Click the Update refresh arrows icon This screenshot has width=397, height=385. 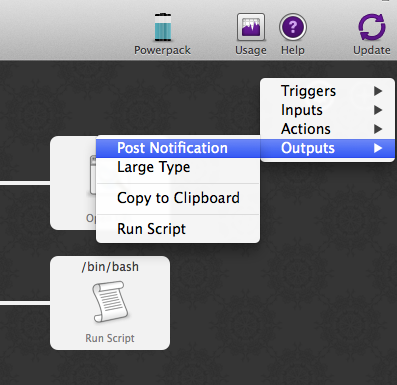[372, 27]
